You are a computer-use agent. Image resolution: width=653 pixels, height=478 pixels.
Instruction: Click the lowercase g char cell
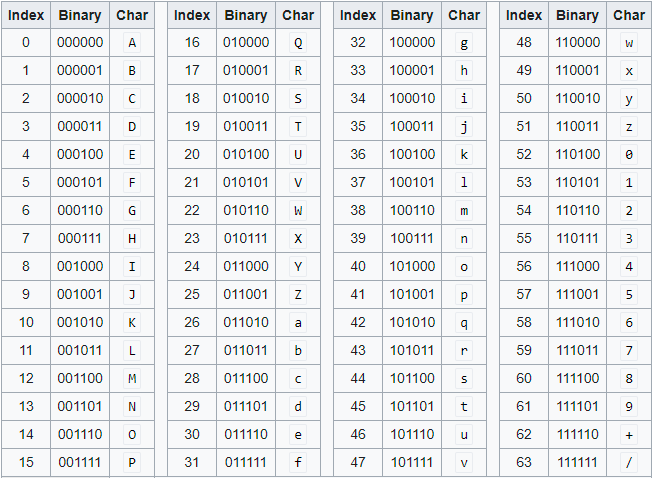[464, 42]
